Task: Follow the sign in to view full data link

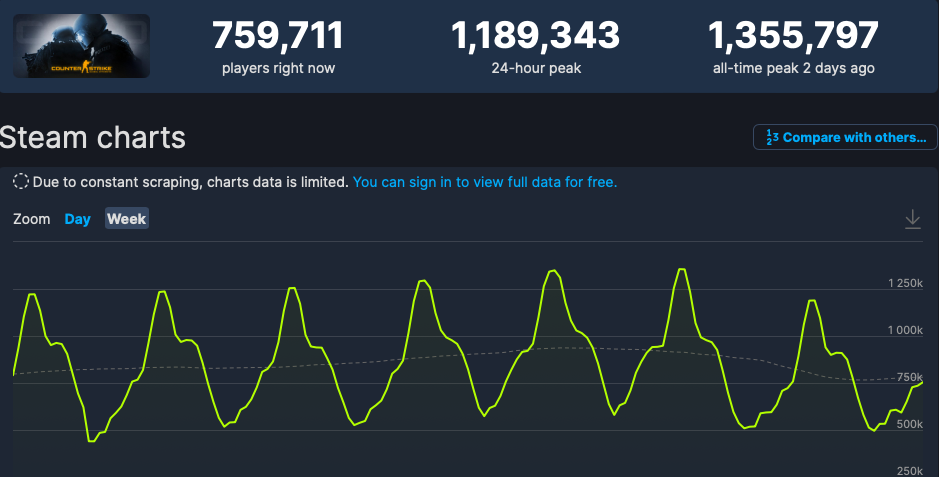Action: pyautogui.click(x=485, y=182)
